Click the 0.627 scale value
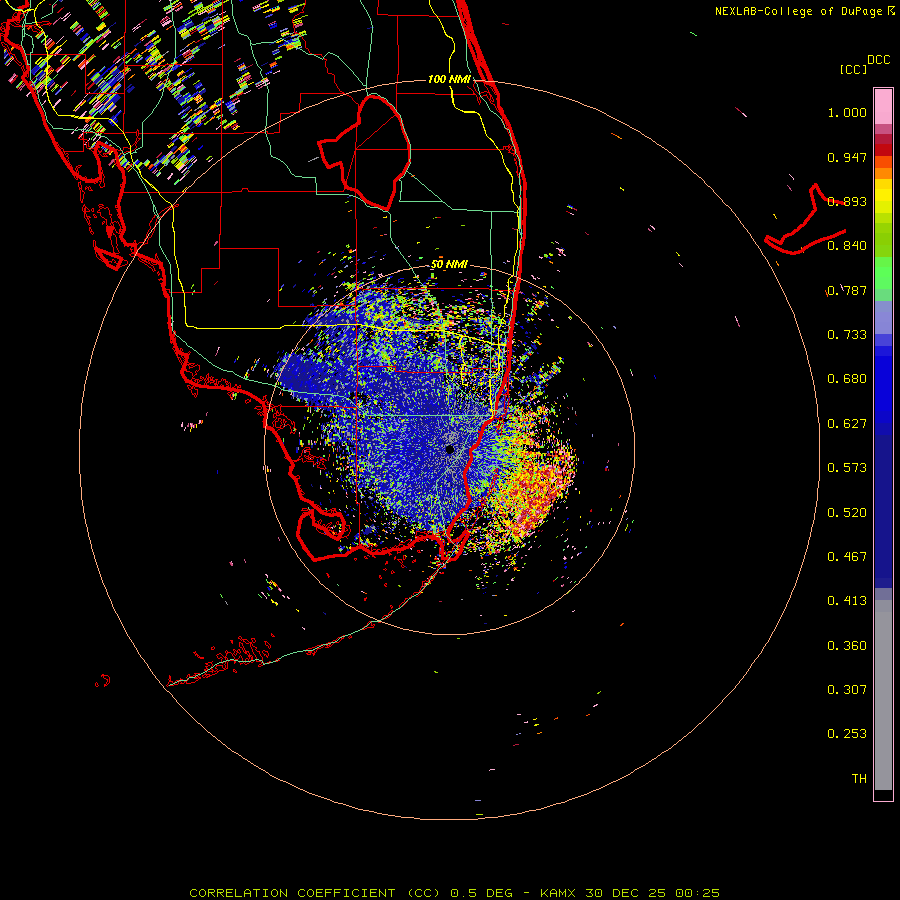Viewport: 900px width, 900px height. [847, 424]
